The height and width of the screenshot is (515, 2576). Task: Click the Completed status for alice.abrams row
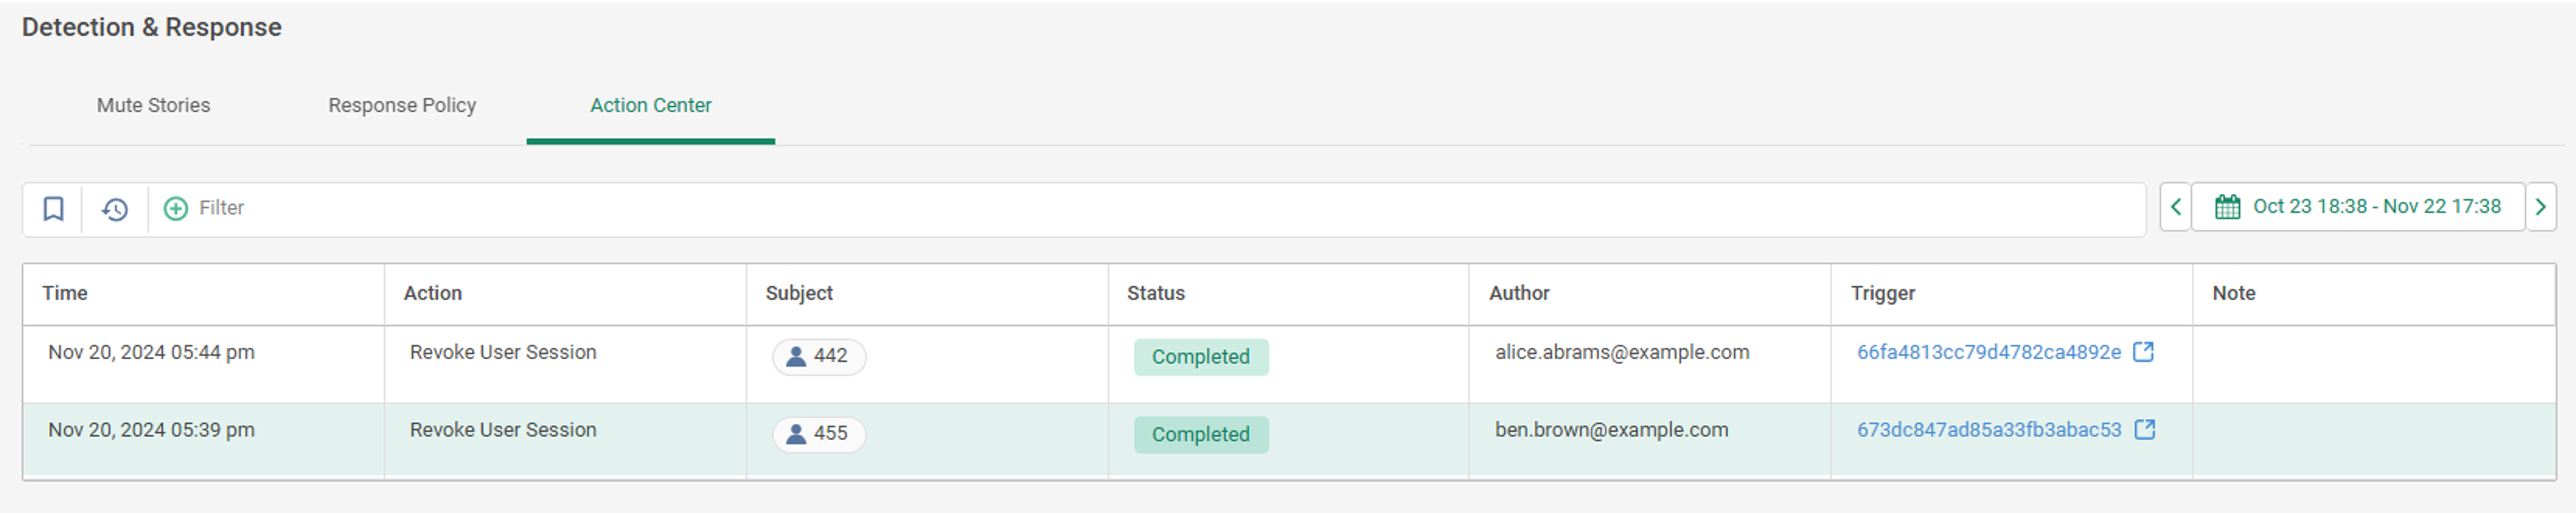(1200, 357)
